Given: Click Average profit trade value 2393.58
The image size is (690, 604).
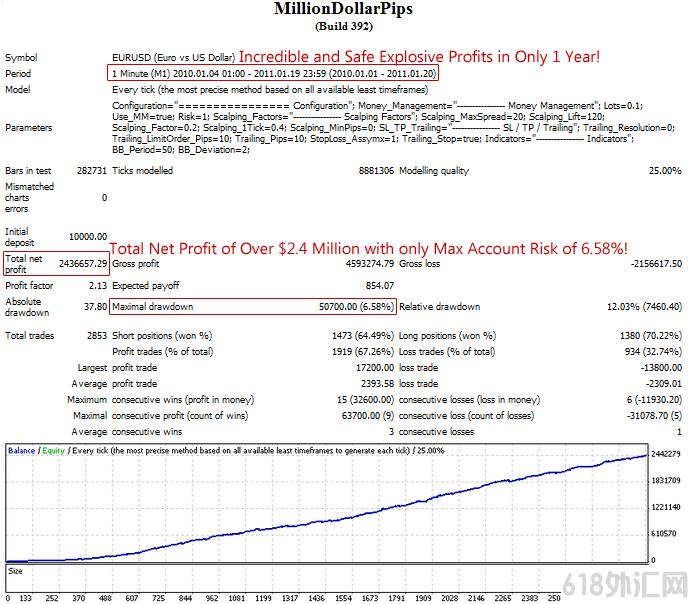Looking at the screenshot, I should tap(378, 384).
